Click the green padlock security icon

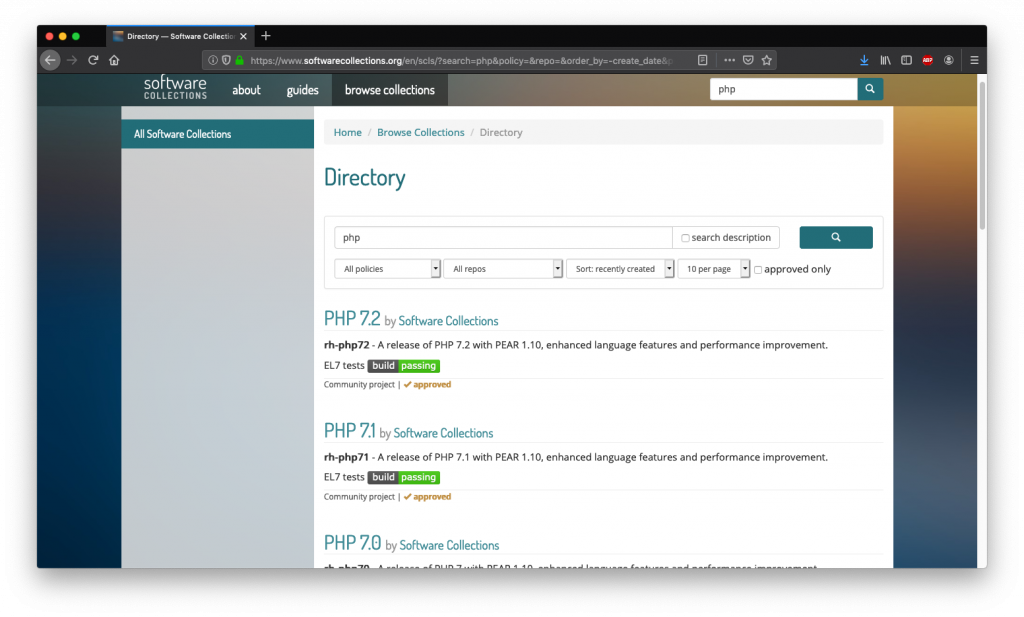(x=240, y=60)
